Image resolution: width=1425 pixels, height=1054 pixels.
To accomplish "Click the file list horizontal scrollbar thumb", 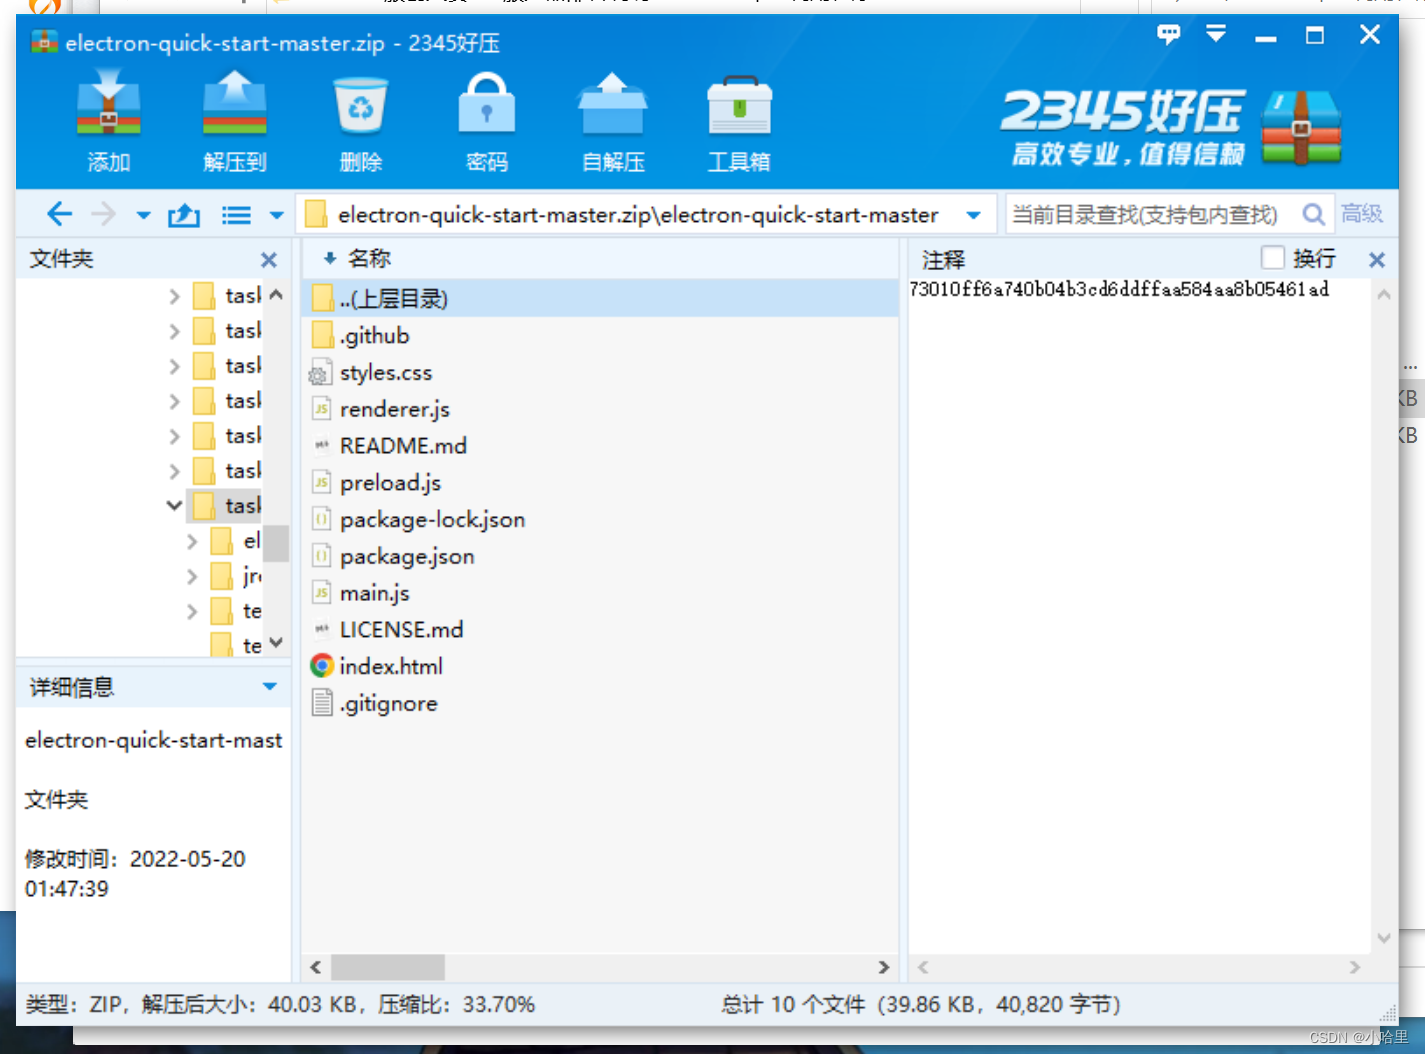I will (388, 967).
